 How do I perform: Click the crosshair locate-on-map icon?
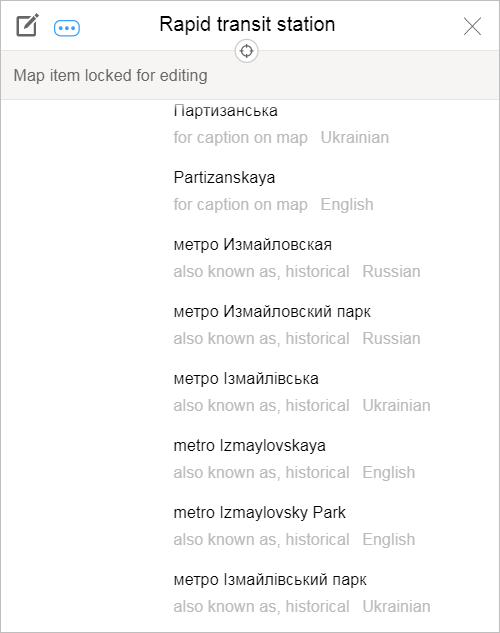[247, 51]
